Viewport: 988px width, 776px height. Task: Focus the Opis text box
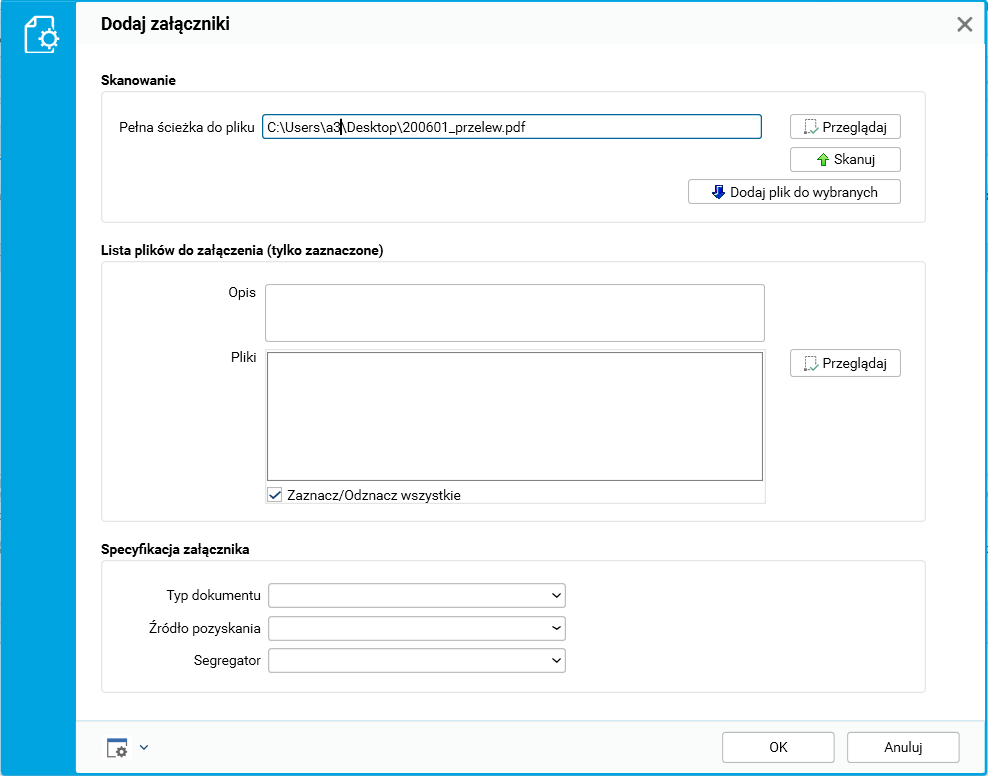[x=514, y=313]
